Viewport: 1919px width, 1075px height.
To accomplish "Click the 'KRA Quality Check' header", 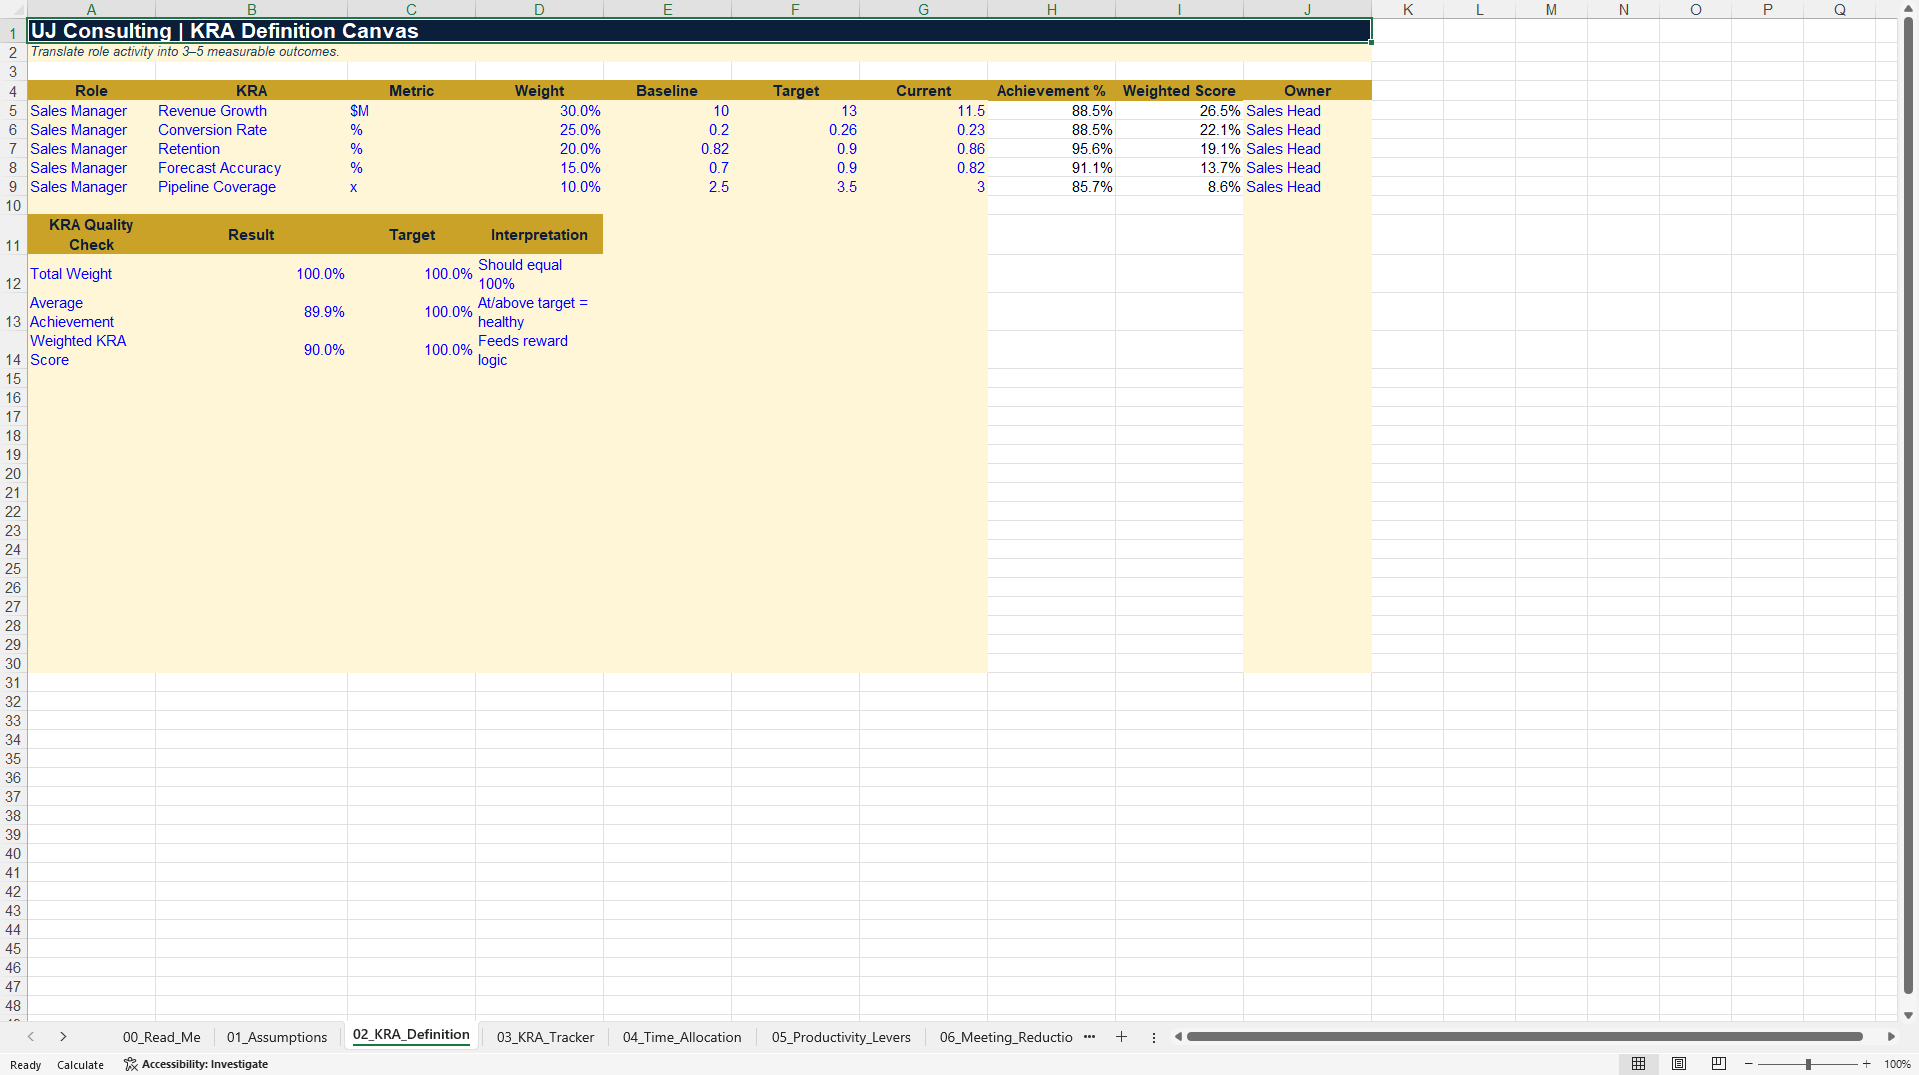I will (91, 234).
